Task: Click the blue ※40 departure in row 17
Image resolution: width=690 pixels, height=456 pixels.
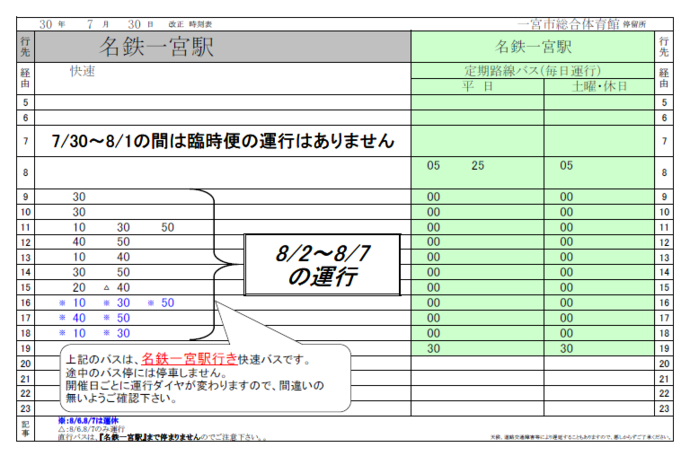Action: [73, 318]
